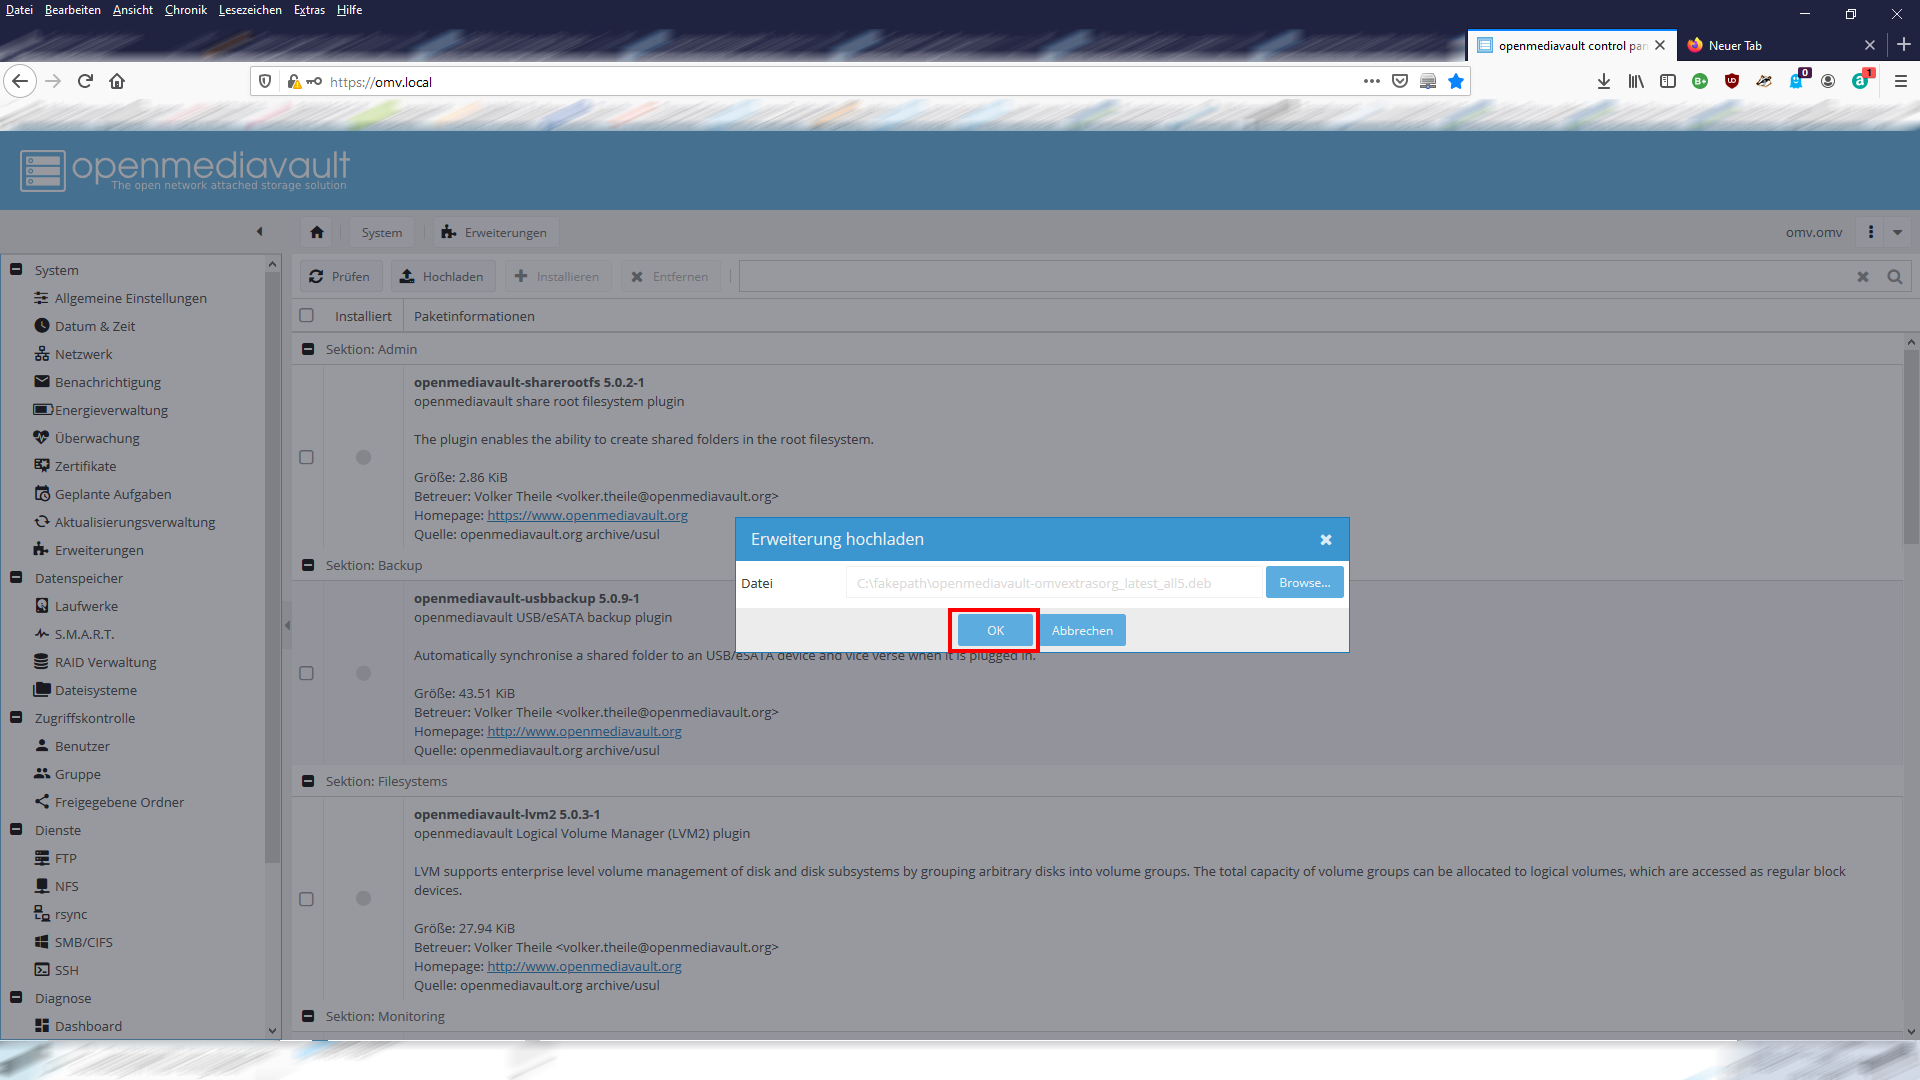The image size is (1920, 1080).
Task: Collapse the System tree section
Action: coord(16,270)
